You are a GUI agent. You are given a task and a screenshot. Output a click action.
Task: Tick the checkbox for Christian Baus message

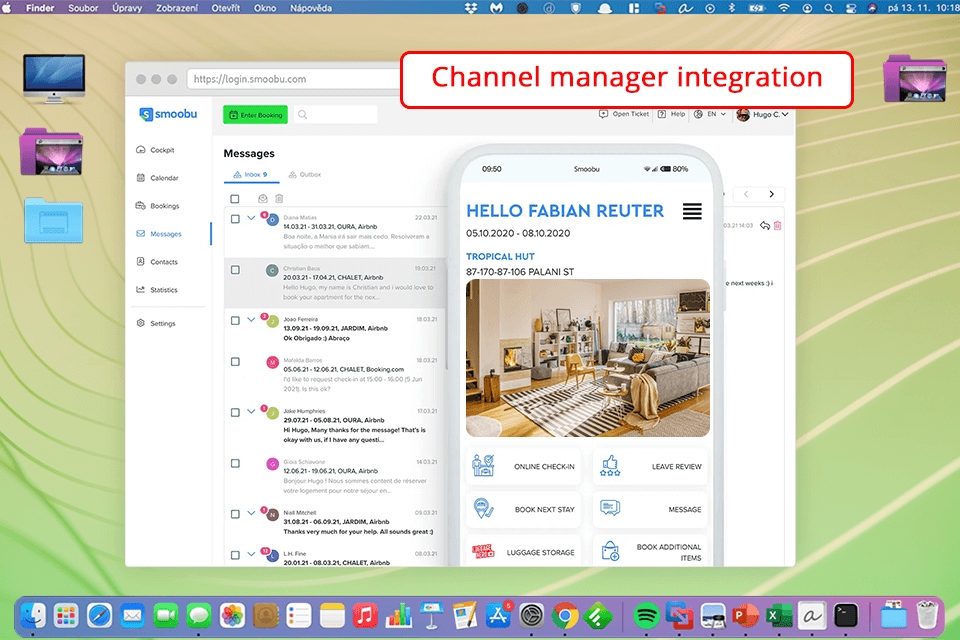[235, 269]
